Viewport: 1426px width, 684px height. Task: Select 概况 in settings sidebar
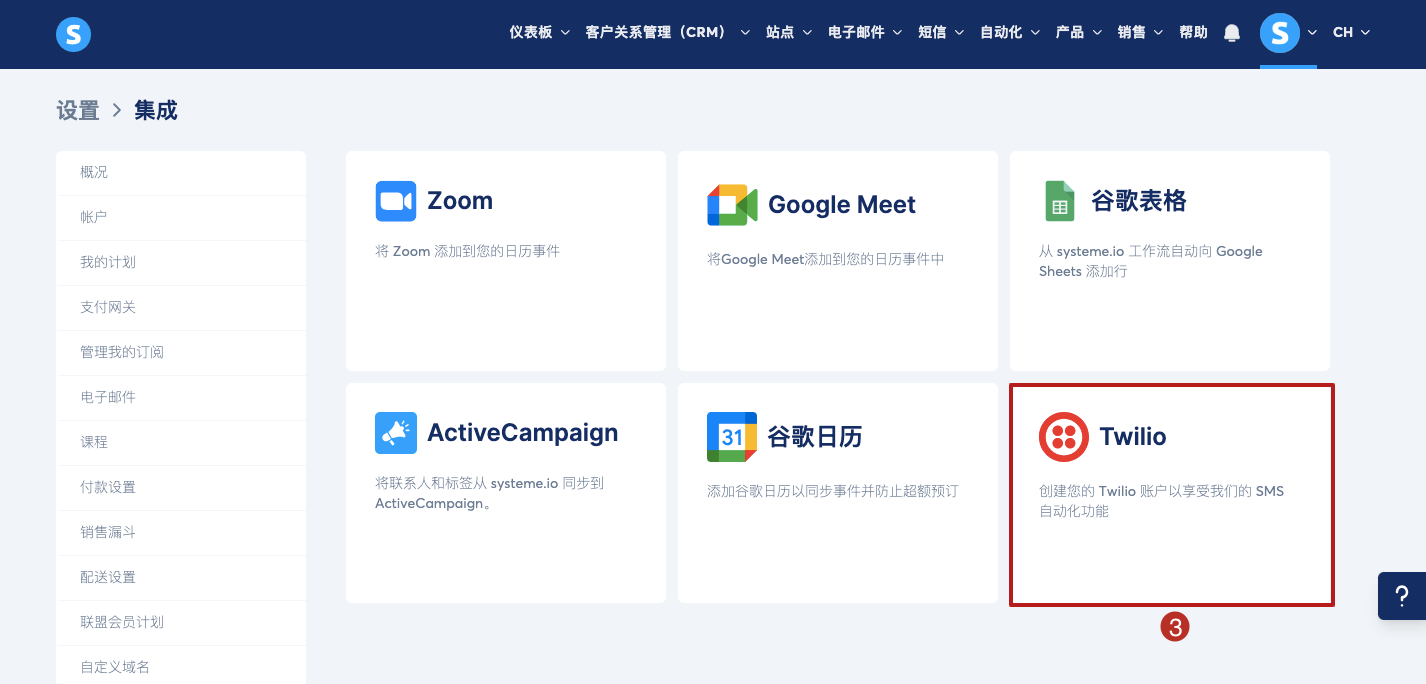click(181, 173)
